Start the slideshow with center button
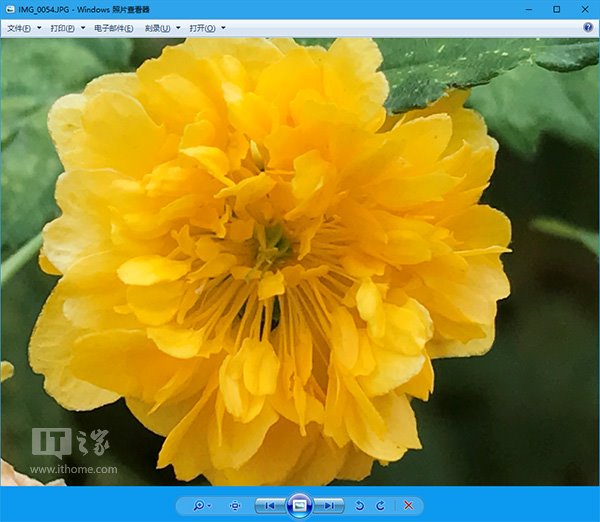The height and width of the screenshot is (522, 600). (x=299, y=506)
